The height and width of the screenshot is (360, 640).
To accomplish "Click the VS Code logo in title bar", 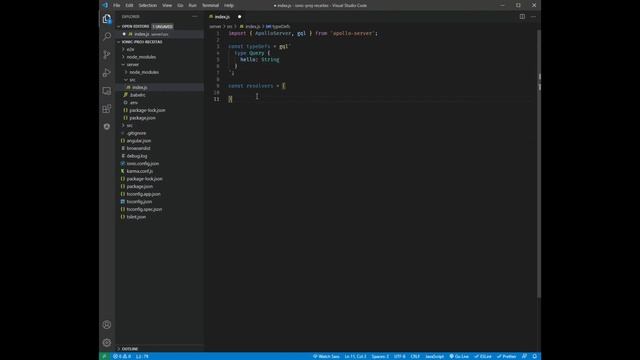I will coord(105,5).
